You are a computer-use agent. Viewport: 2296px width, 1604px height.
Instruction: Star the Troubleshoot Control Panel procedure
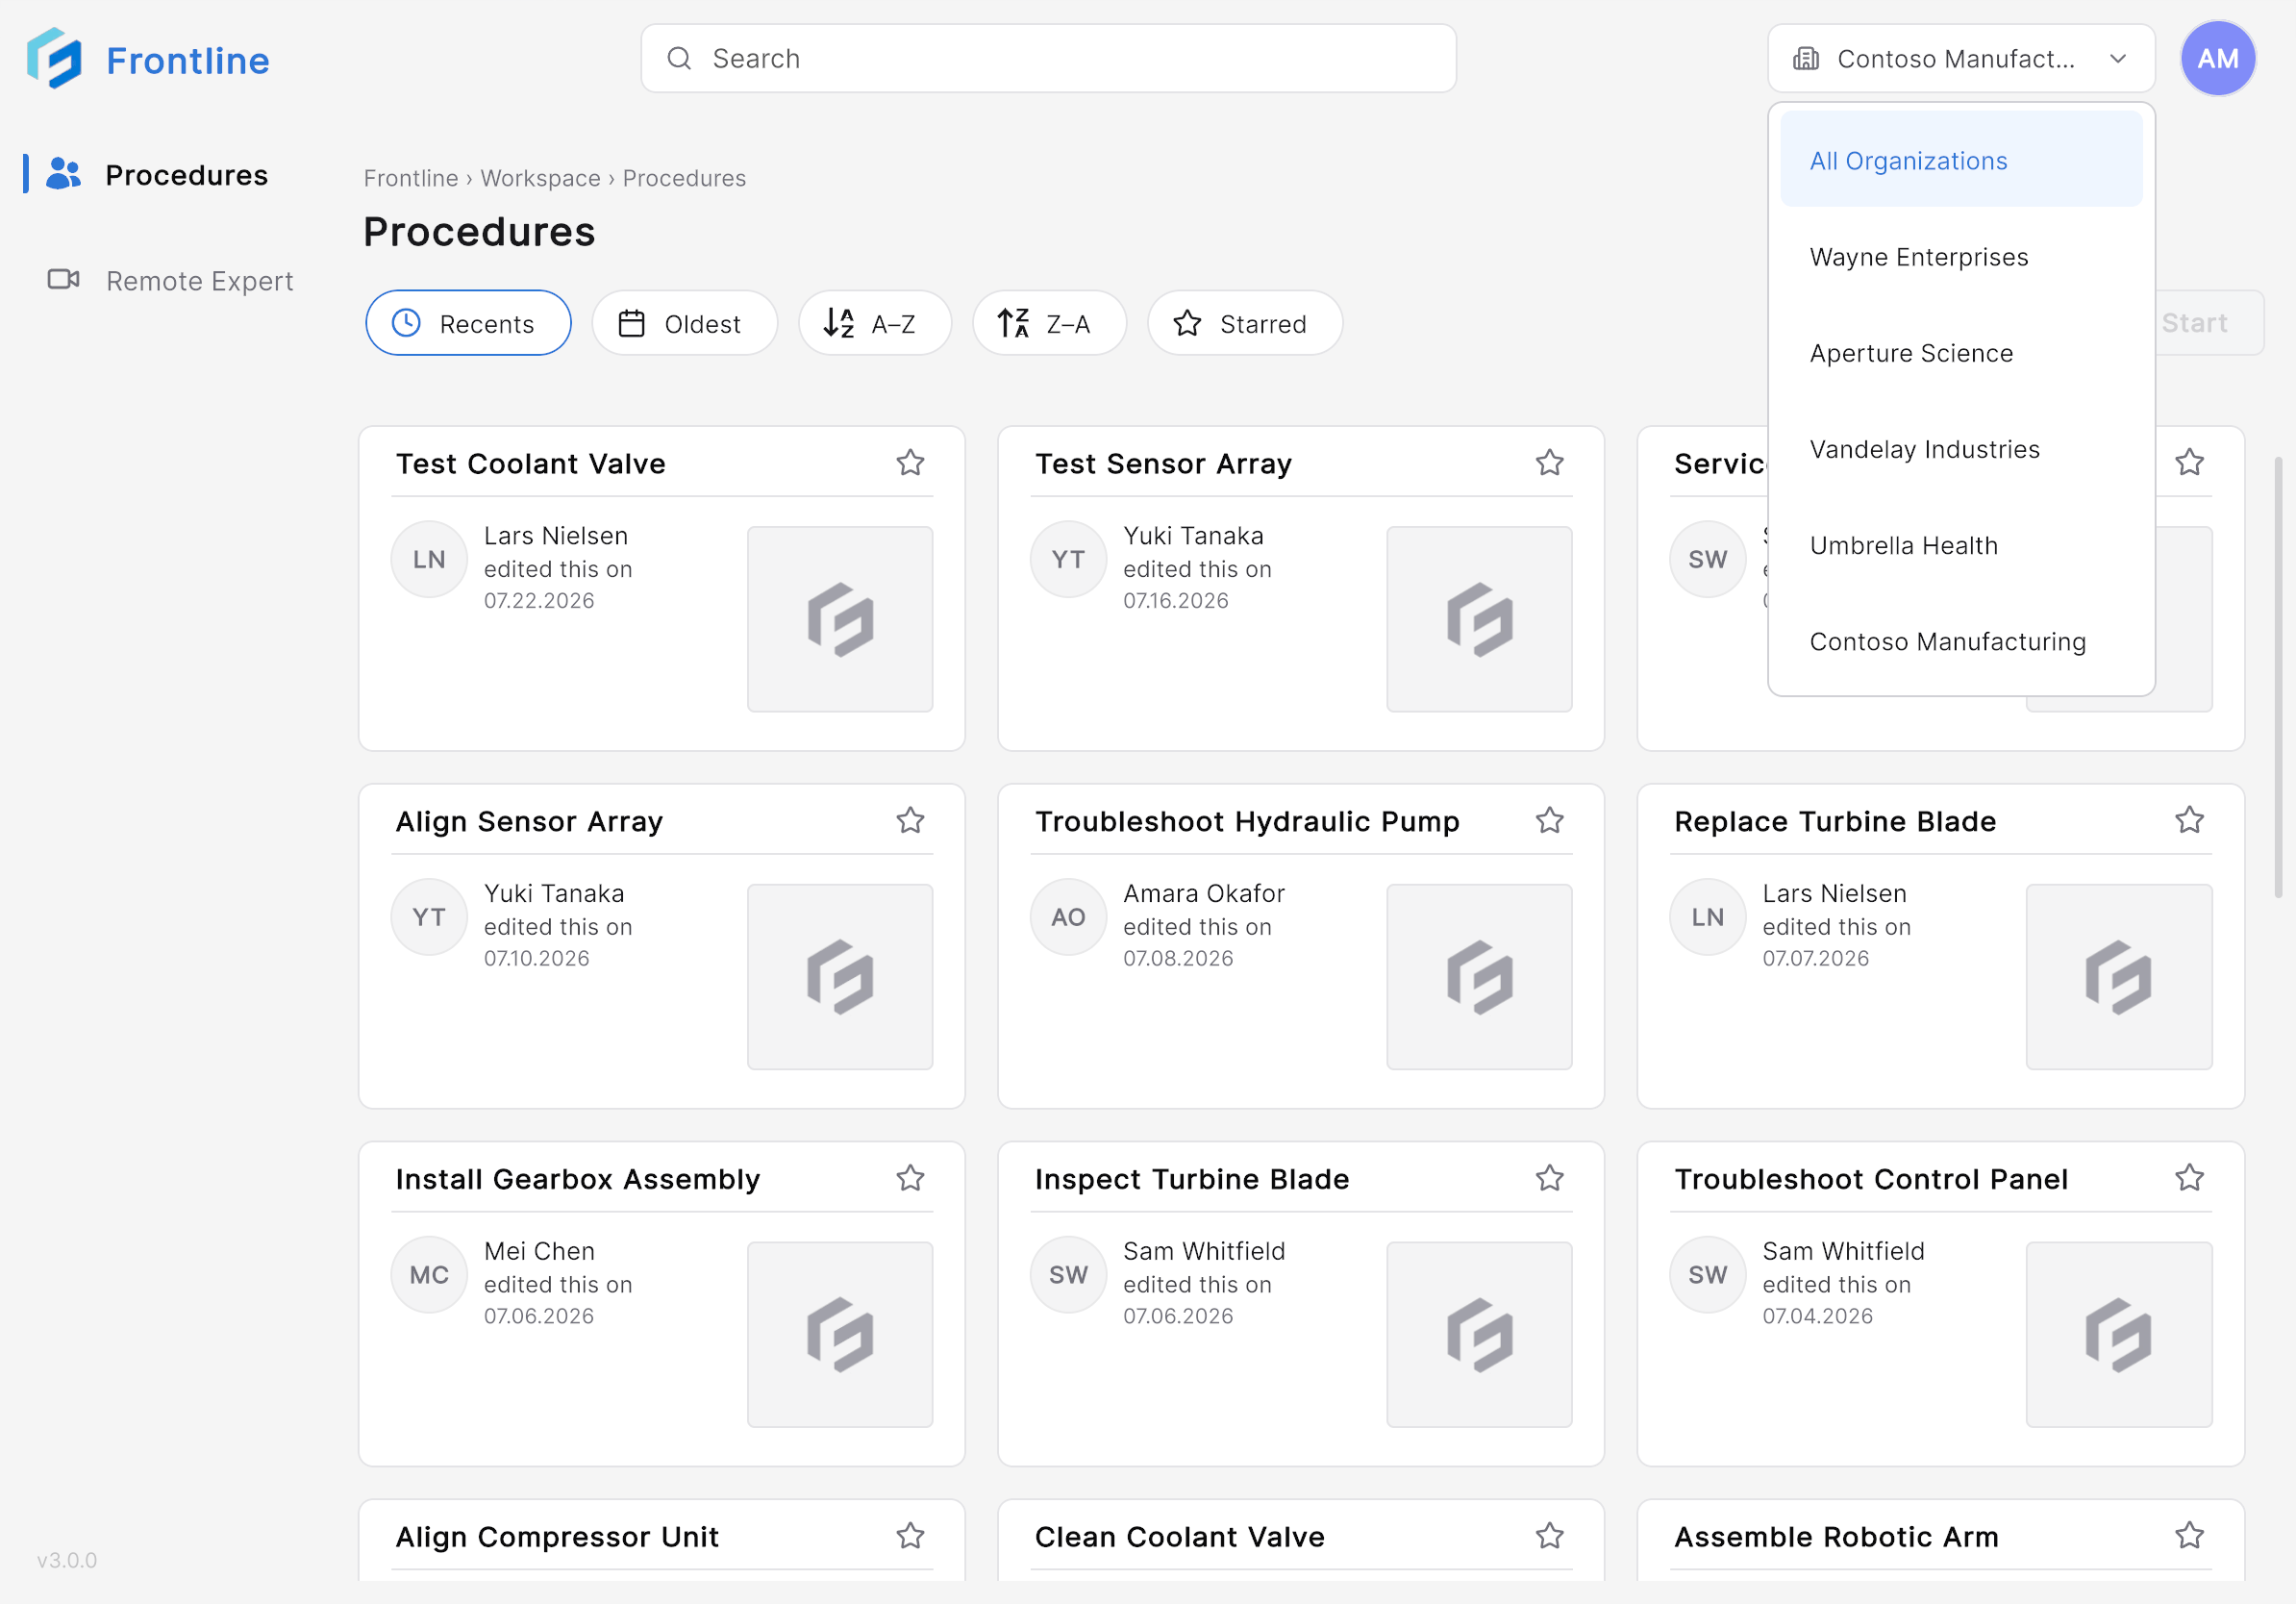tap(2189, 1179)
